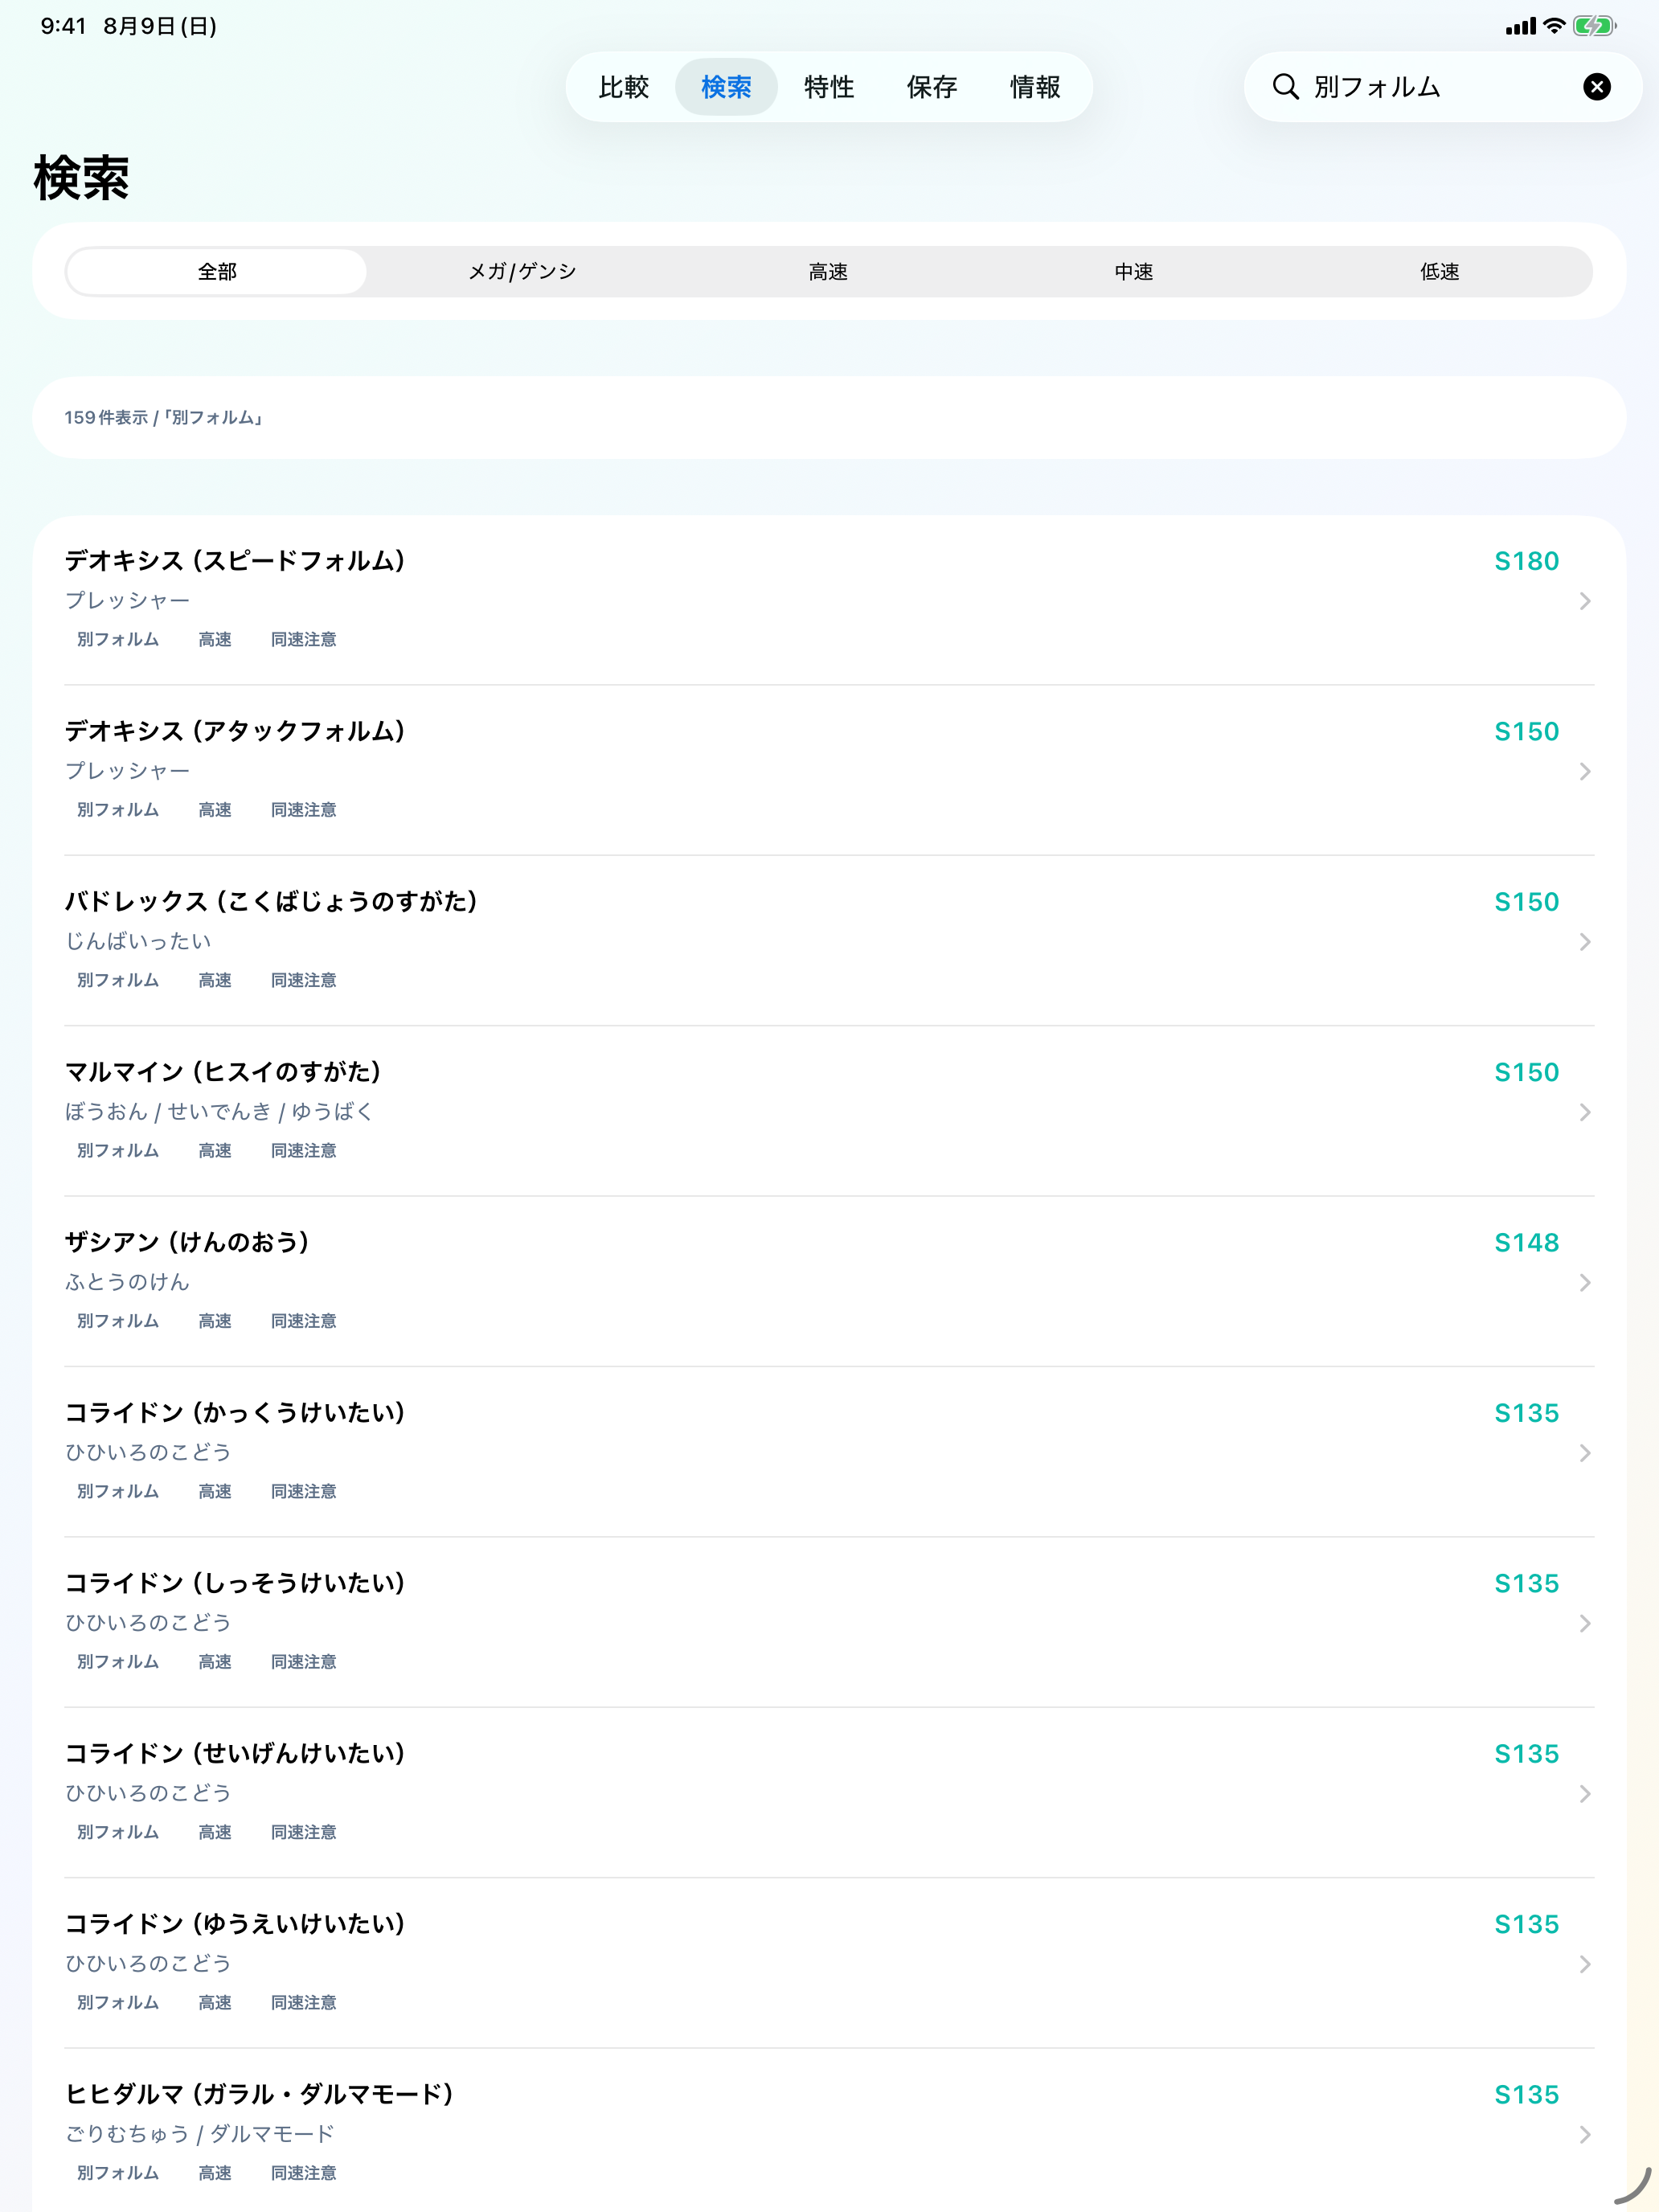Tap the S180 speed value

[x=1526, y=561]
